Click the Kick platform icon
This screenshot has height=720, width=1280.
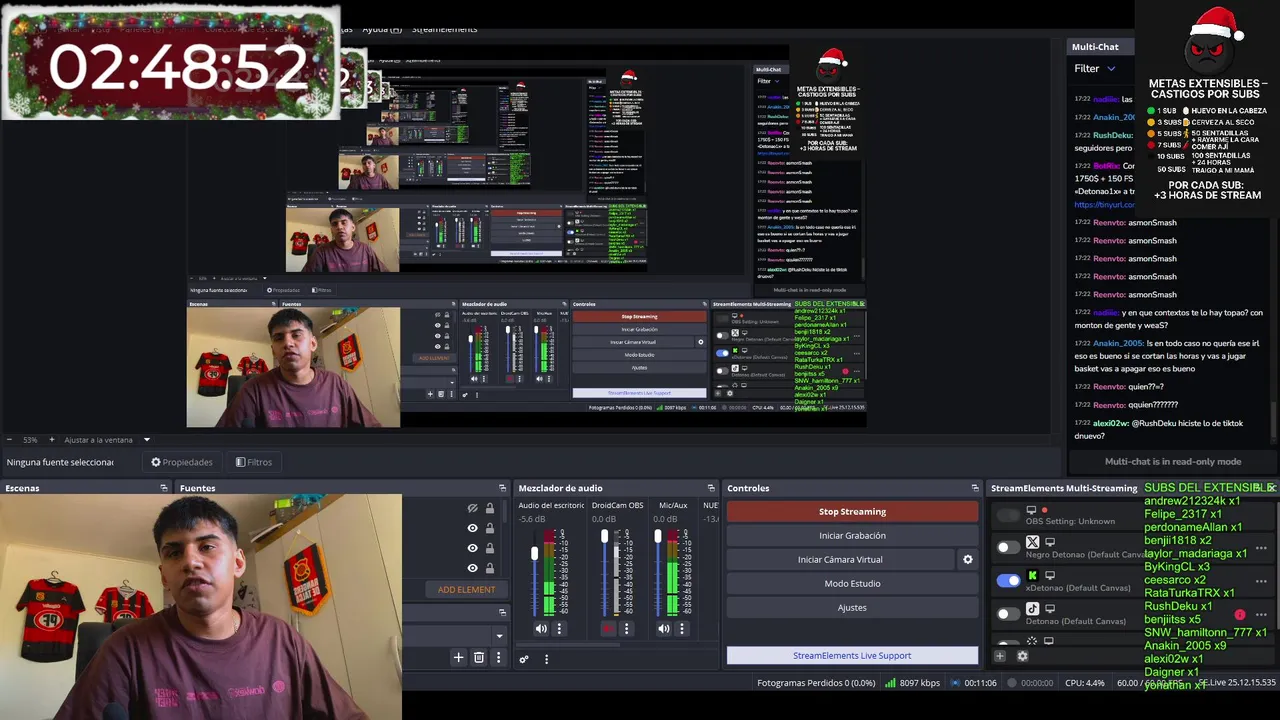point(1033,575)
